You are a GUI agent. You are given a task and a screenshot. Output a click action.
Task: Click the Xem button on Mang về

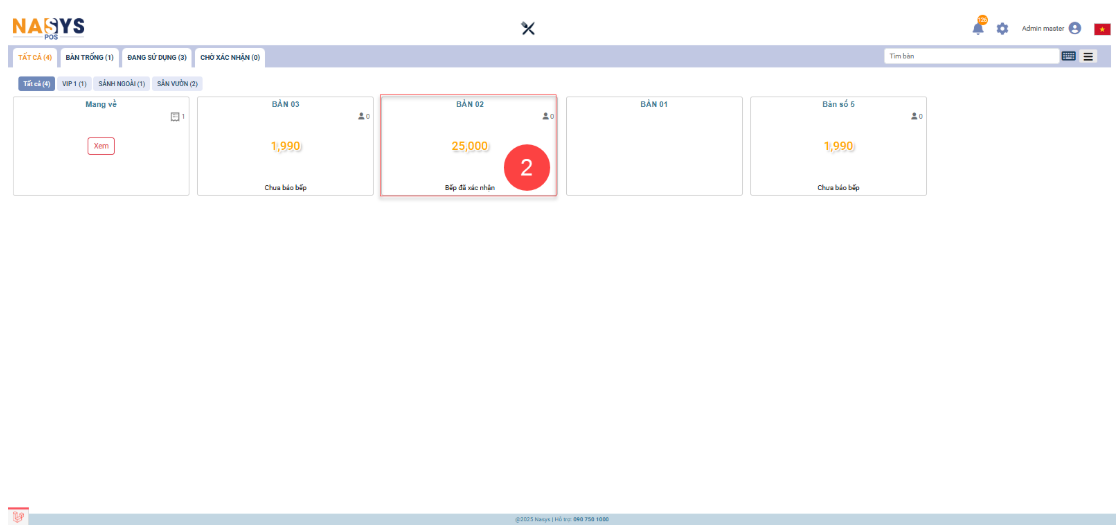(101, 146)
